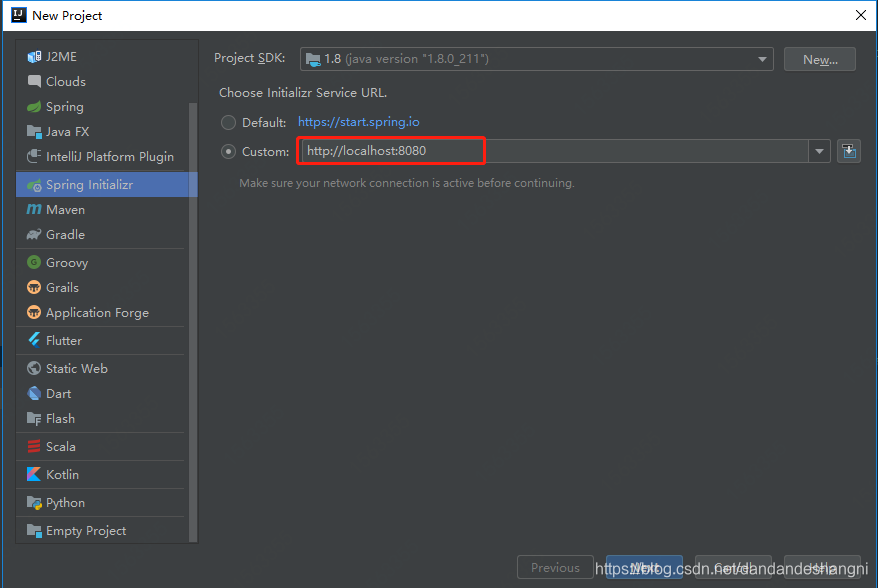Screen dimensions: 878x588
Task: Click the Dart logo icon
Action: pos(34,393)
